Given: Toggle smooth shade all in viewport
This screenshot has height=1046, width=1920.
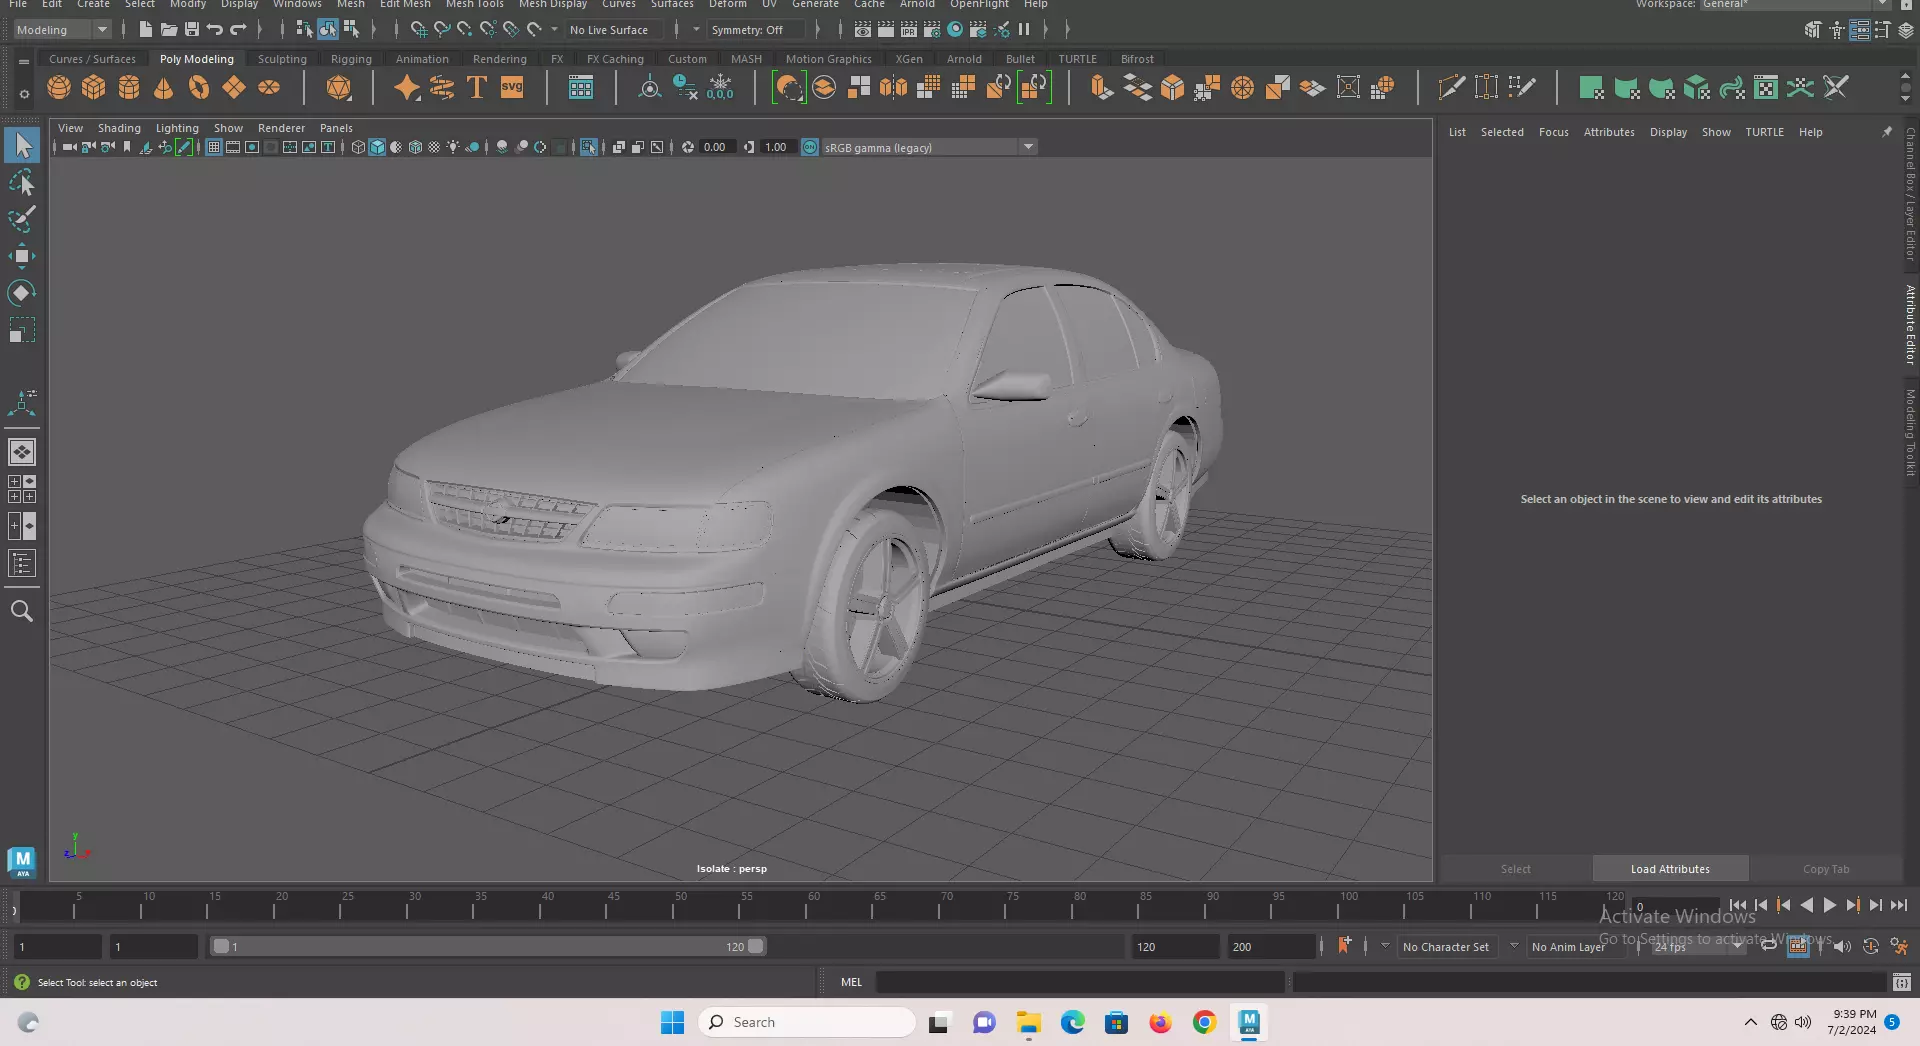Looking at the screenshot, I should coord(377,148).
